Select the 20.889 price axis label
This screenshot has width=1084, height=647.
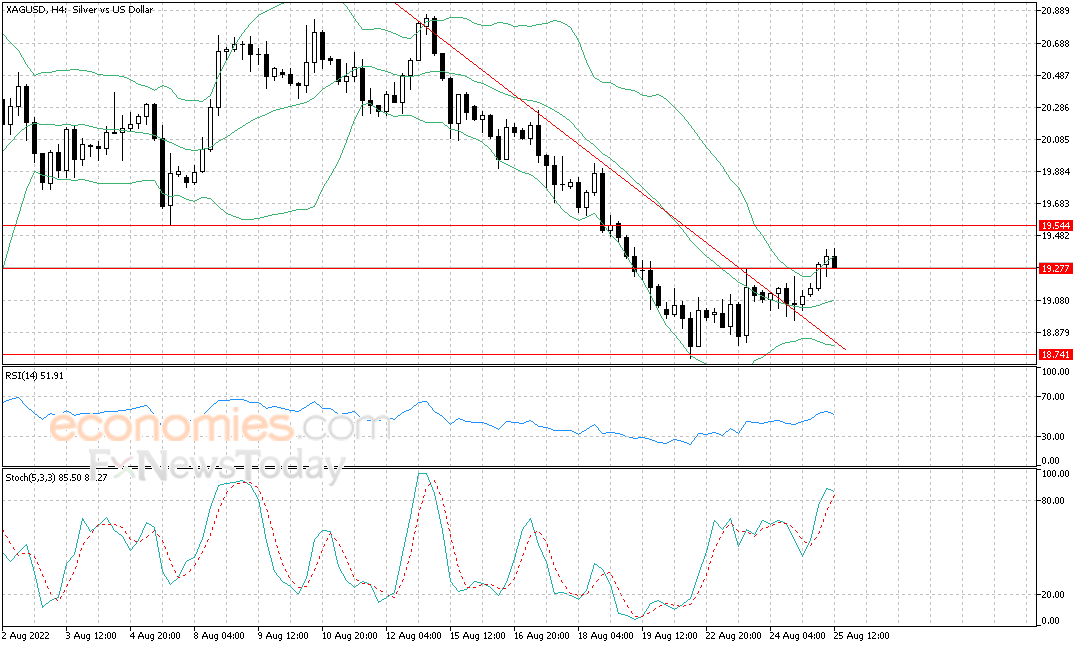point(1056,10)
